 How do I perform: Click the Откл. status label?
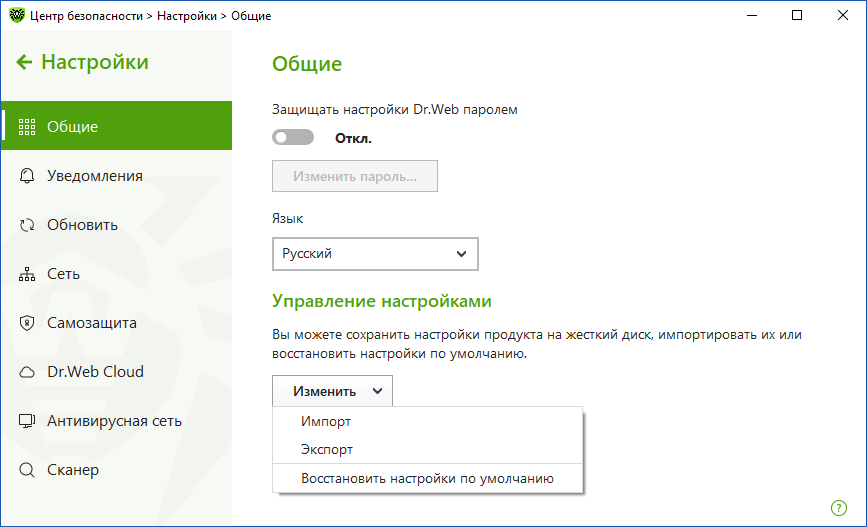point(353,138)
